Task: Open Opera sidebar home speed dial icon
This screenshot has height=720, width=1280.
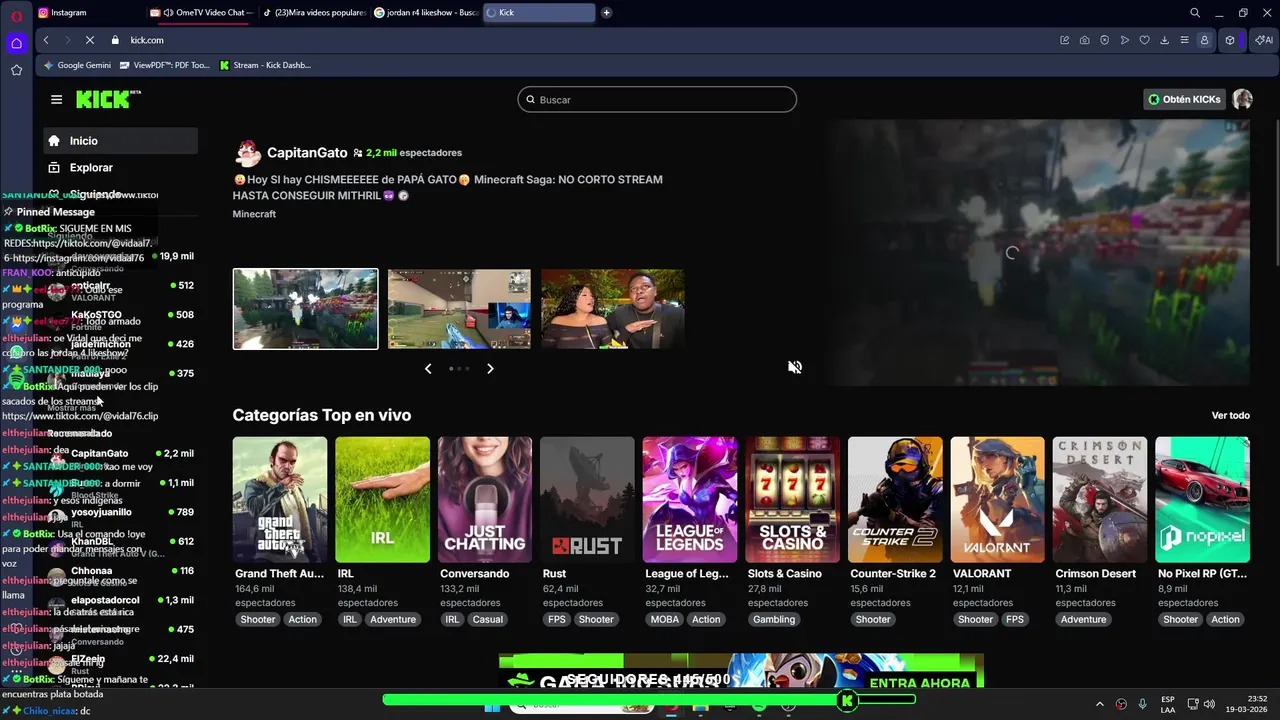Action: coord(16,43)
